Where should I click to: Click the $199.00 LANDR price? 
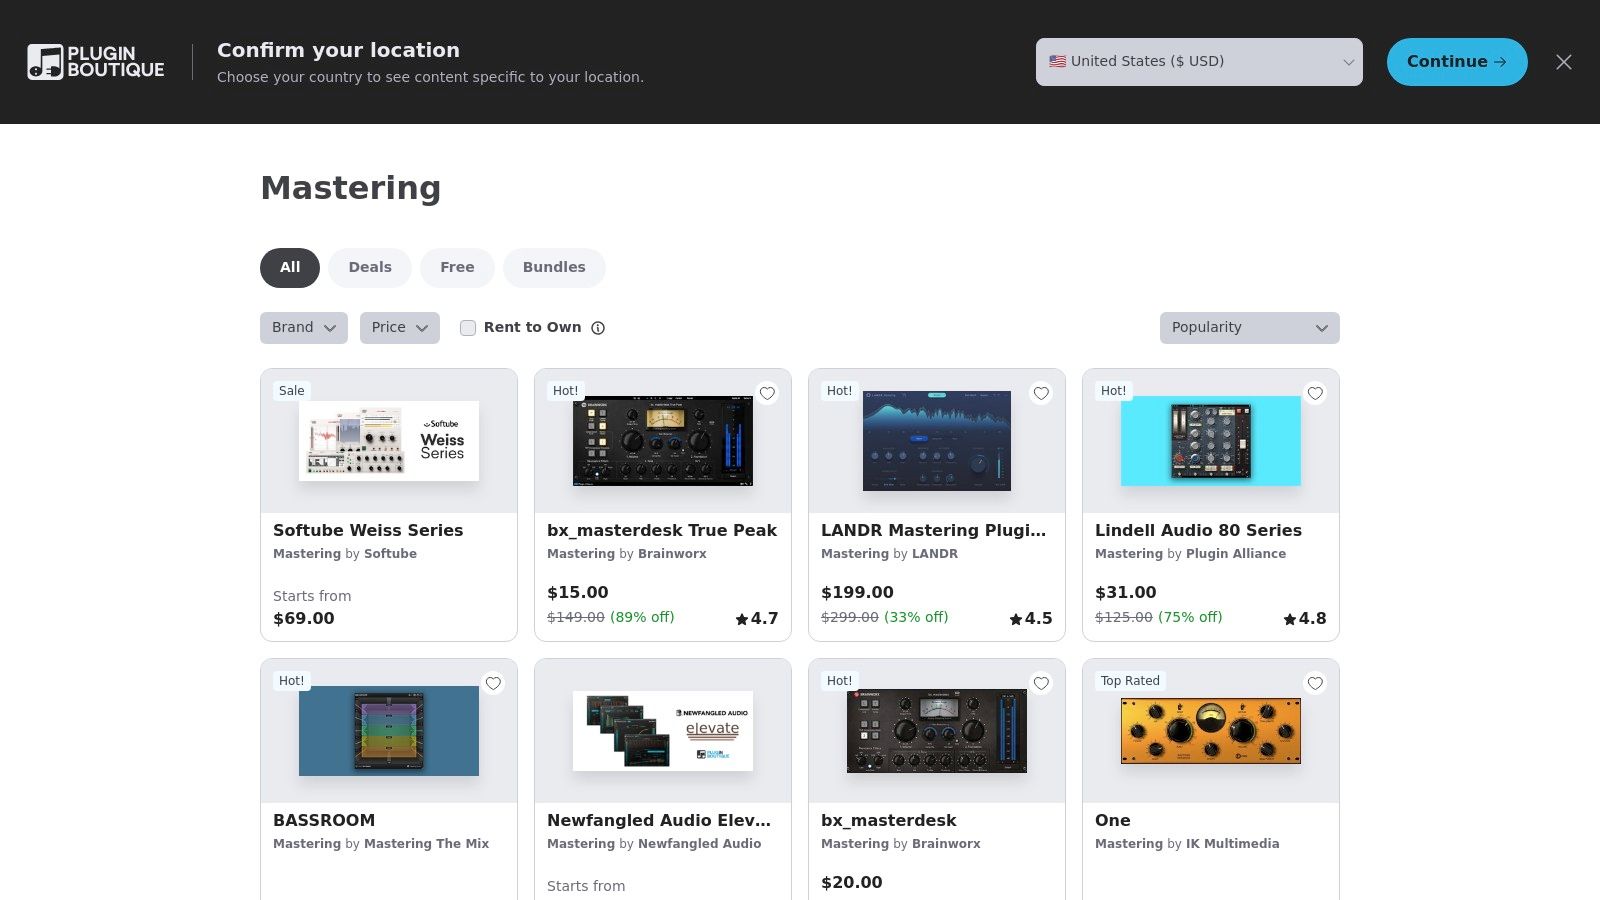coord(857,592)
